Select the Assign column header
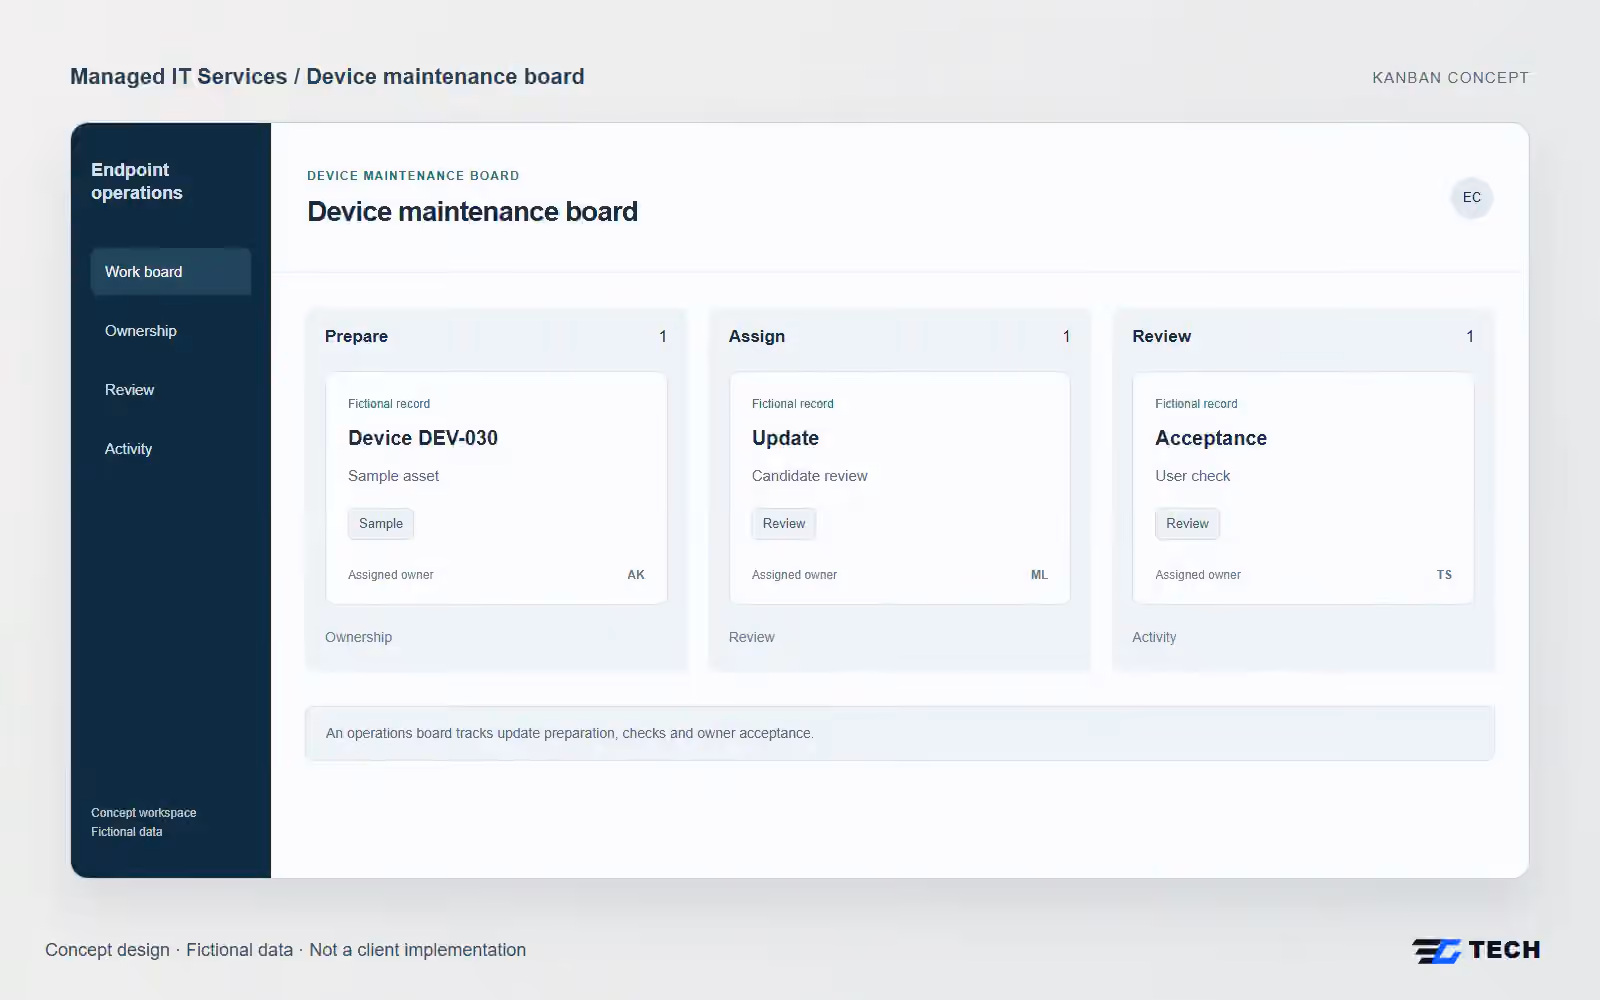 [x=757, y=337]
